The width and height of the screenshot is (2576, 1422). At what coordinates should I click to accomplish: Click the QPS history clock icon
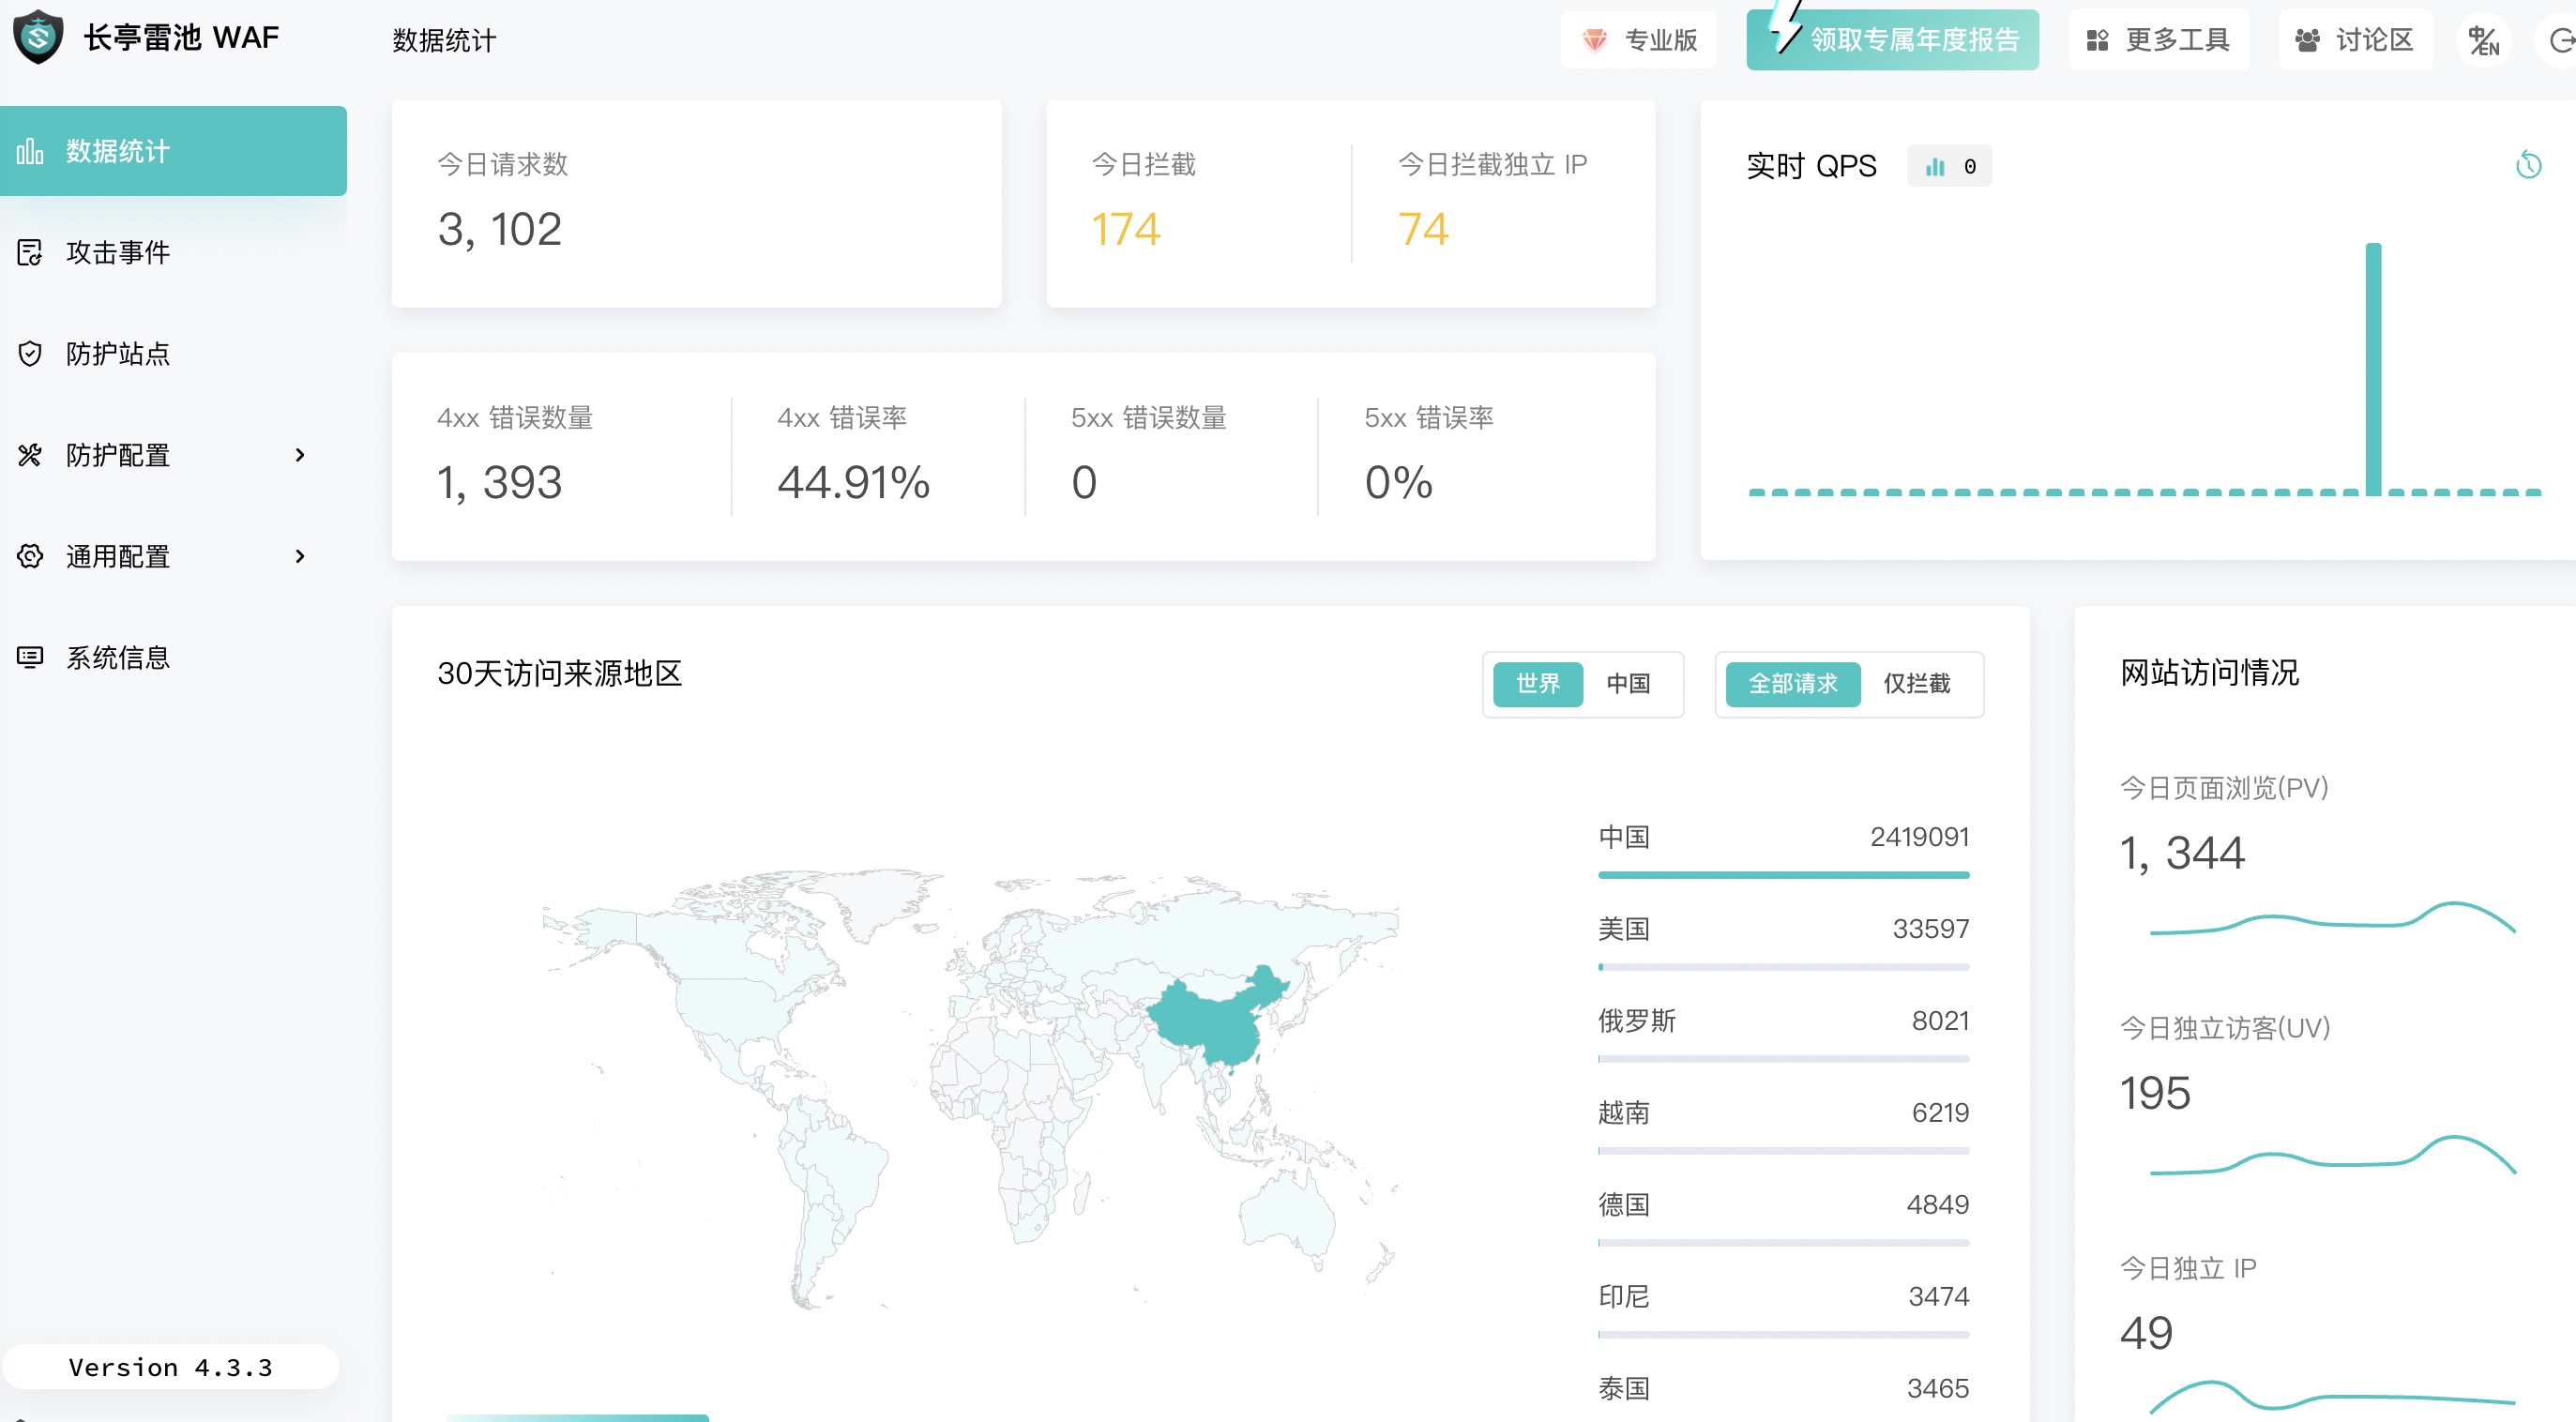pyautogui.click(x=2528, y=165)
